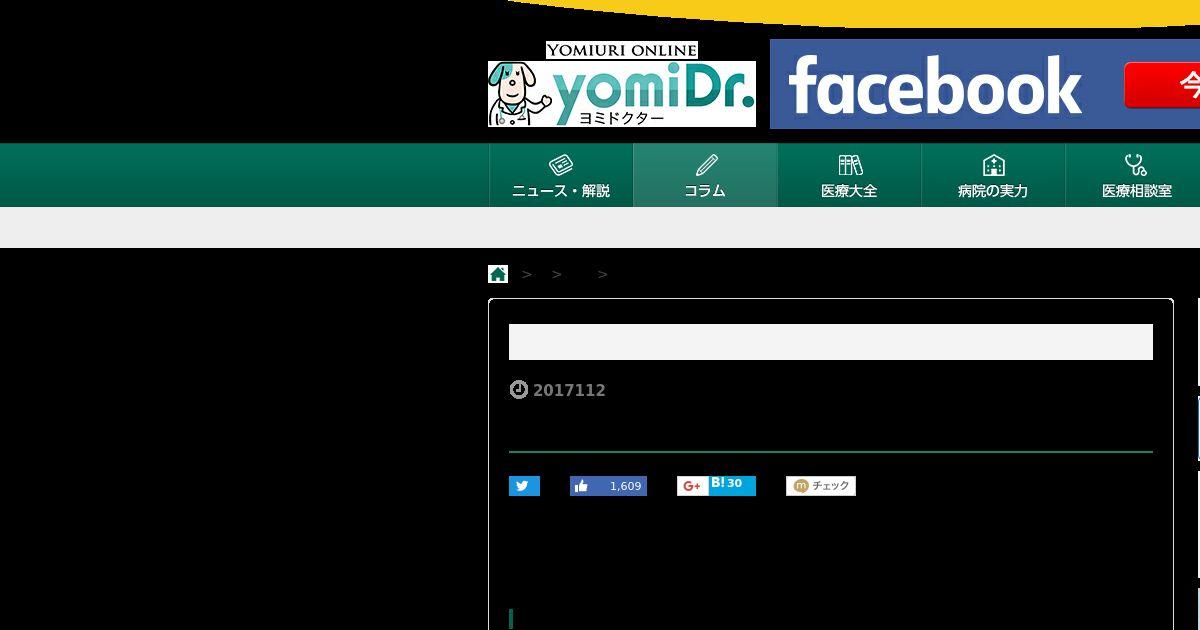Switch to the コラム tab

(705, 175)
